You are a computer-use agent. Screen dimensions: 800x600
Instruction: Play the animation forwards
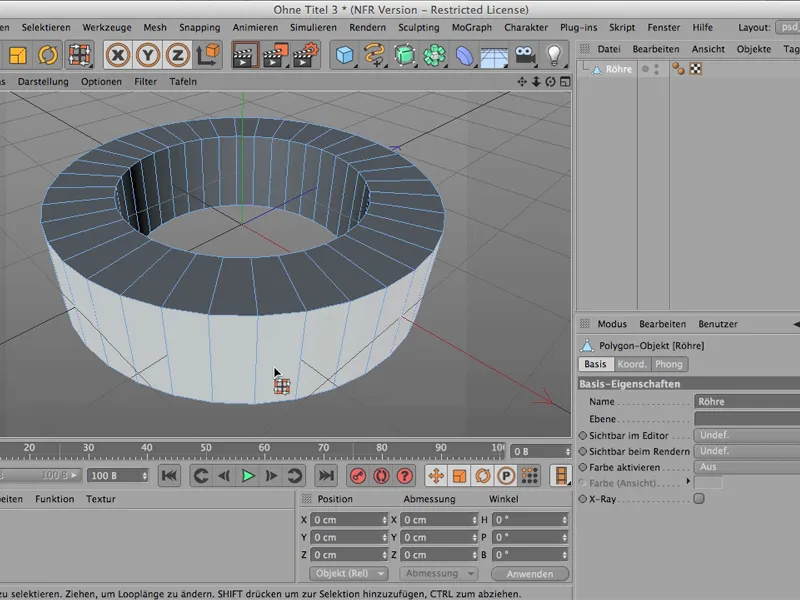point(248,476)
